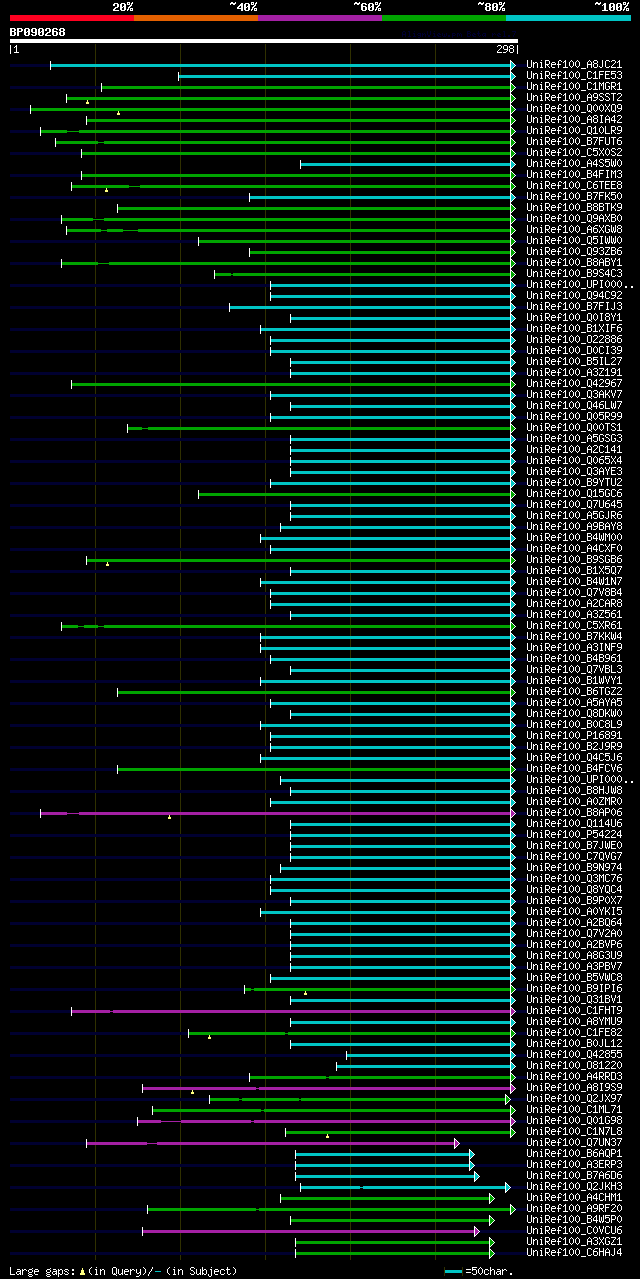Open hit UniRef100_Q00XQ9
Viewport: 640px width, 1279px height.
[574, 108]
